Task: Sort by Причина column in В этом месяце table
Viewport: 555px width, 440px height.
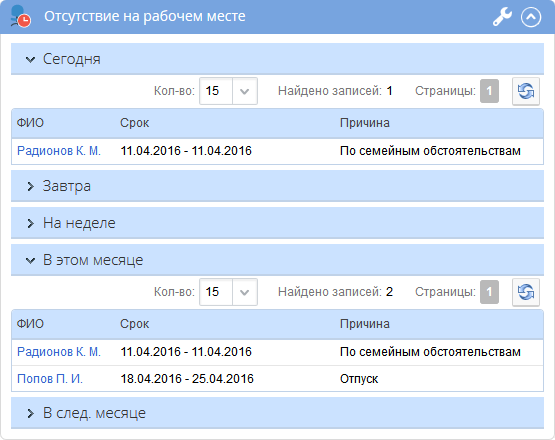Action: point(365,324)
